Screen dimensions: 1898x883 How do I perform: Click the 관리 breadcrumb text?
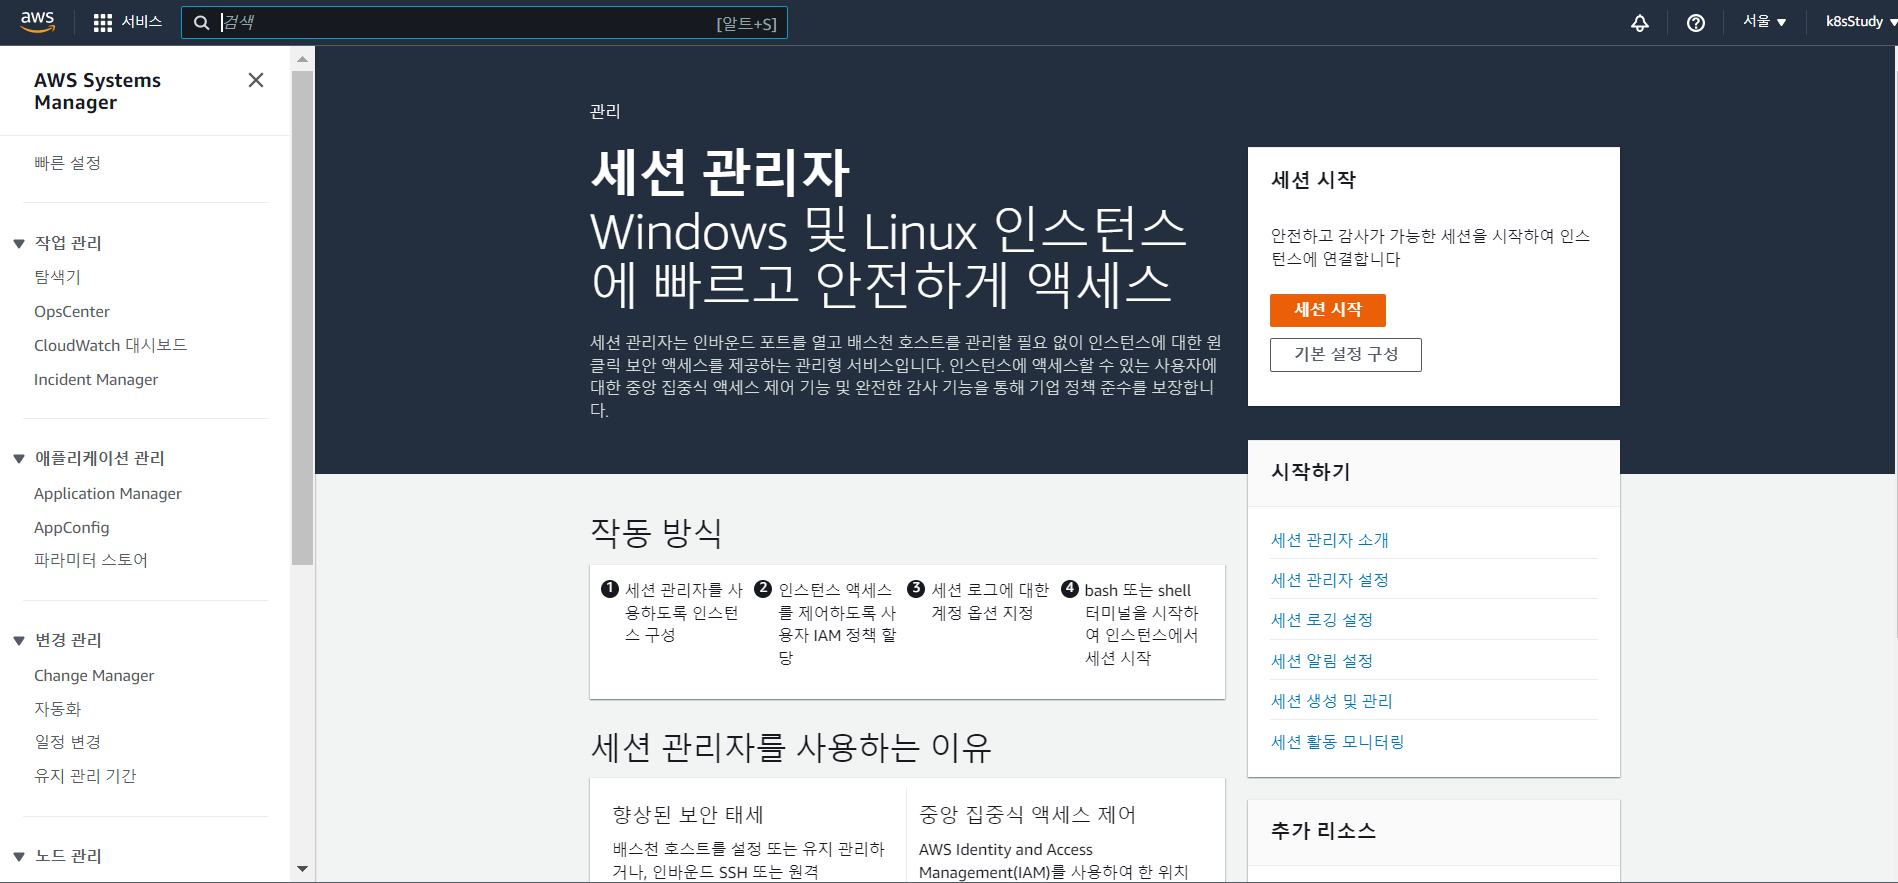pos(605,111)
